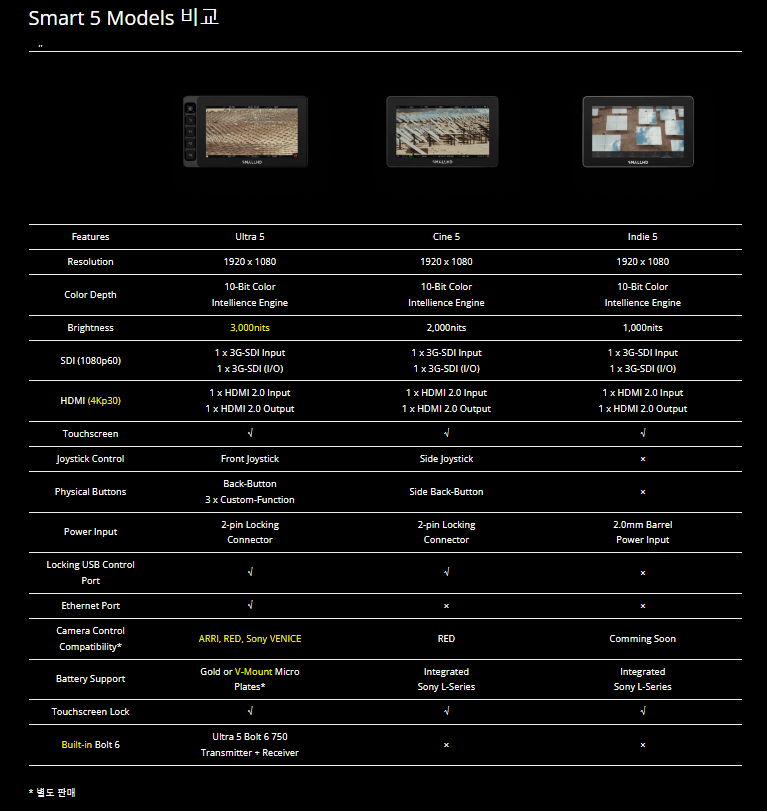Click "Gold or V-Mount Micro Plates*" cell
This screenshot has height=811, width=767.
click(x=250, y=679)
